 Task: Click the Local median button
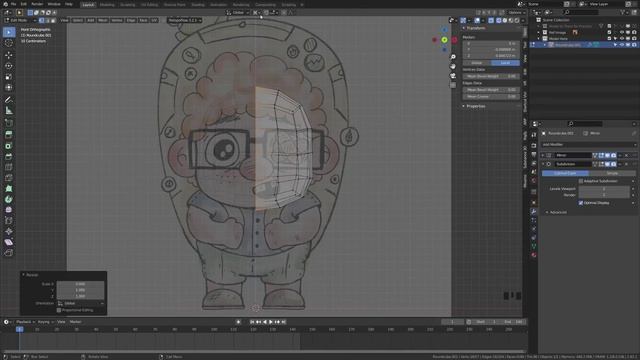pos(505,63)
